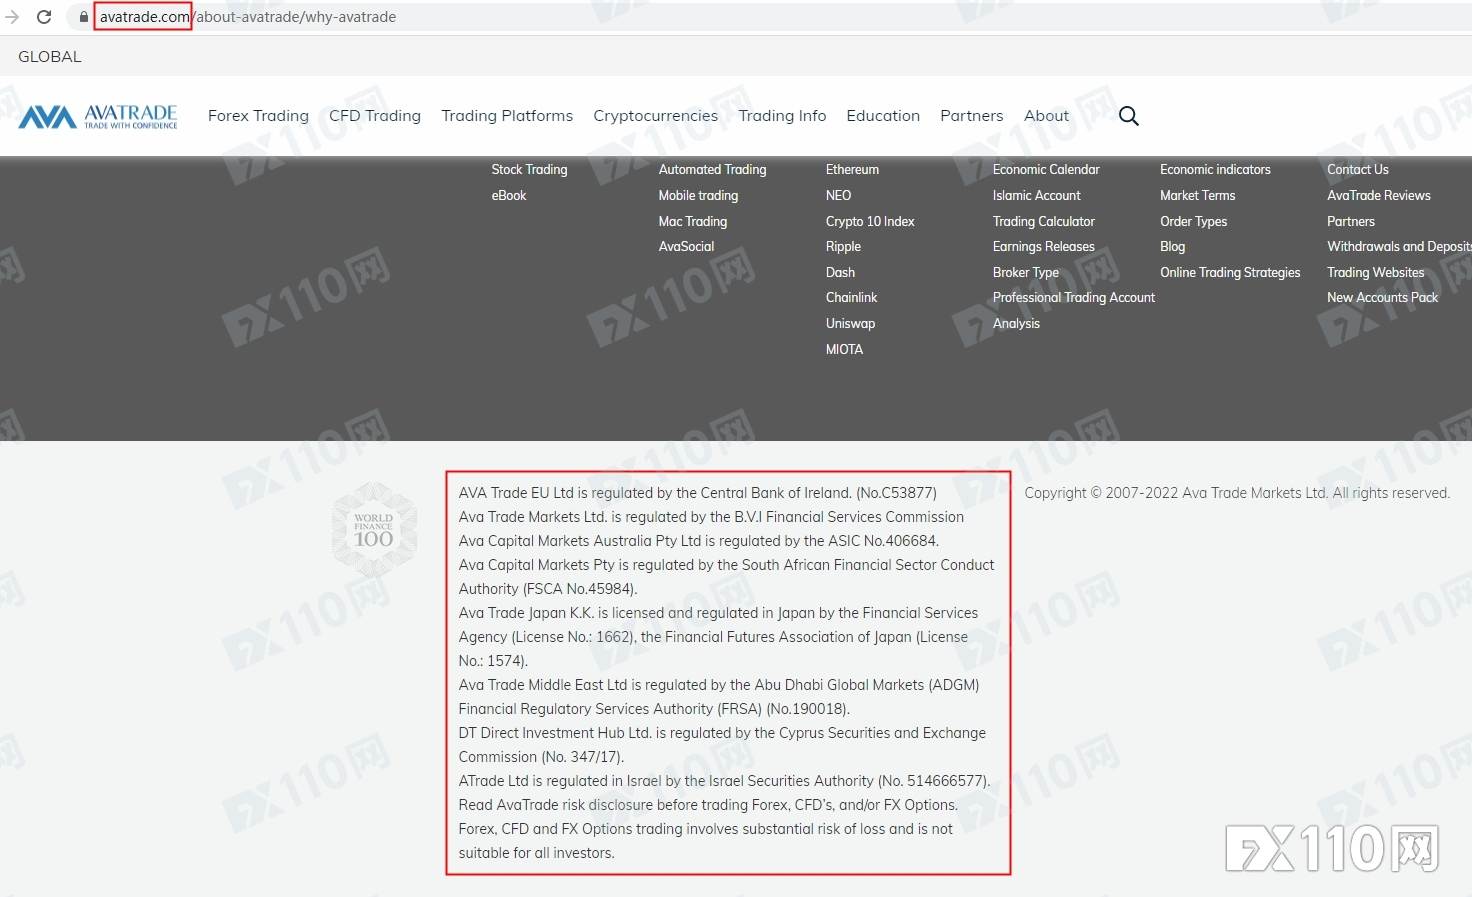The height and width of the screenshot is (897, 1472).
Task: Open the Trading Info menu
Action: (x=783, y=116)
